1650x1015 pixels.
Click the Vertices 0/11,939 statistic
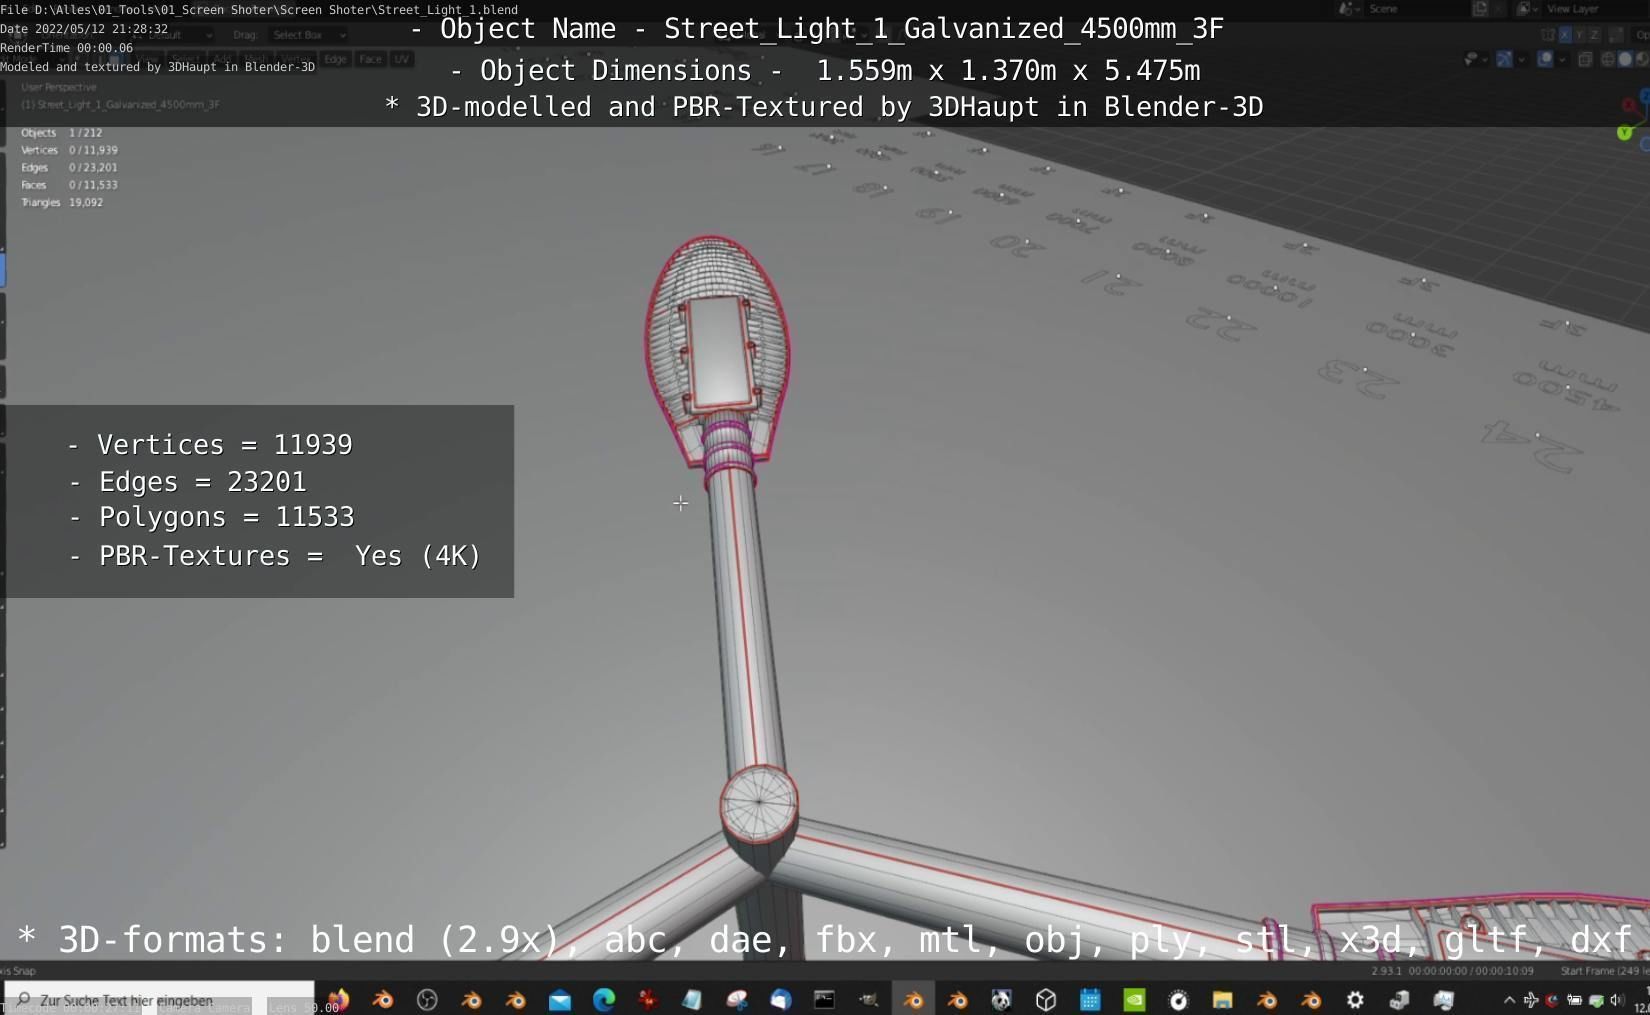click(69, 150)
